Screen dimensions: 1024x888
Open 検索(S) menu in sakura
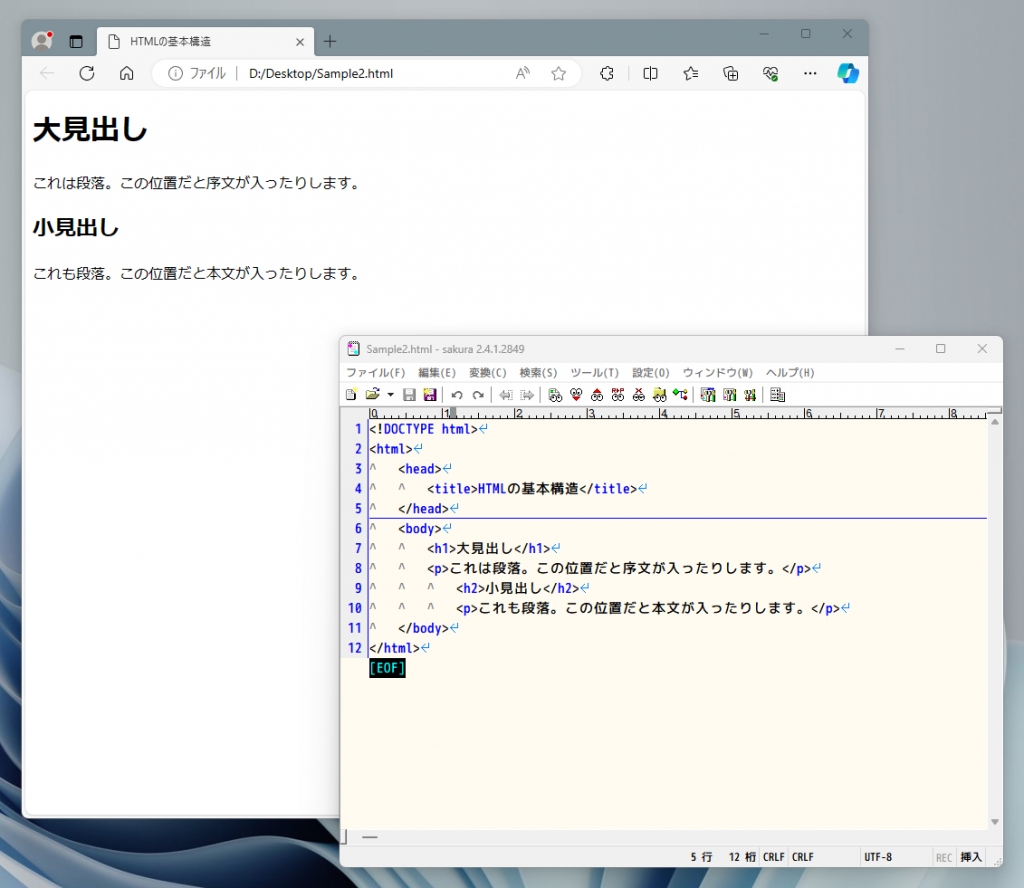538,373
